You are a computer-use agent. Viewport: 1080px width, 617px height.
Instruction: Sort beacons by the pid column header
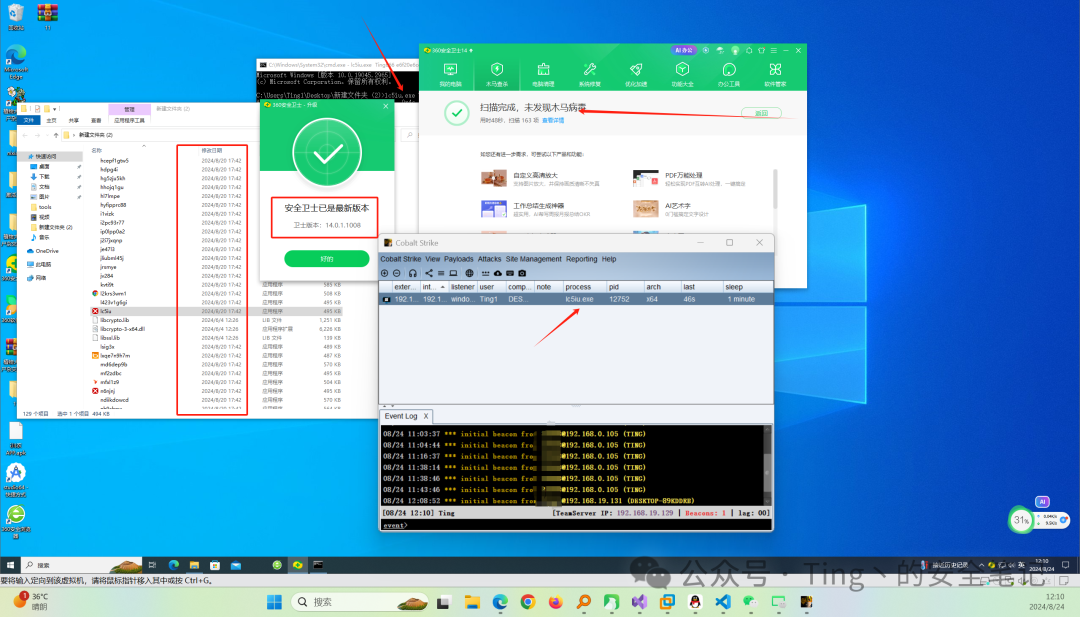click(625, 287)
